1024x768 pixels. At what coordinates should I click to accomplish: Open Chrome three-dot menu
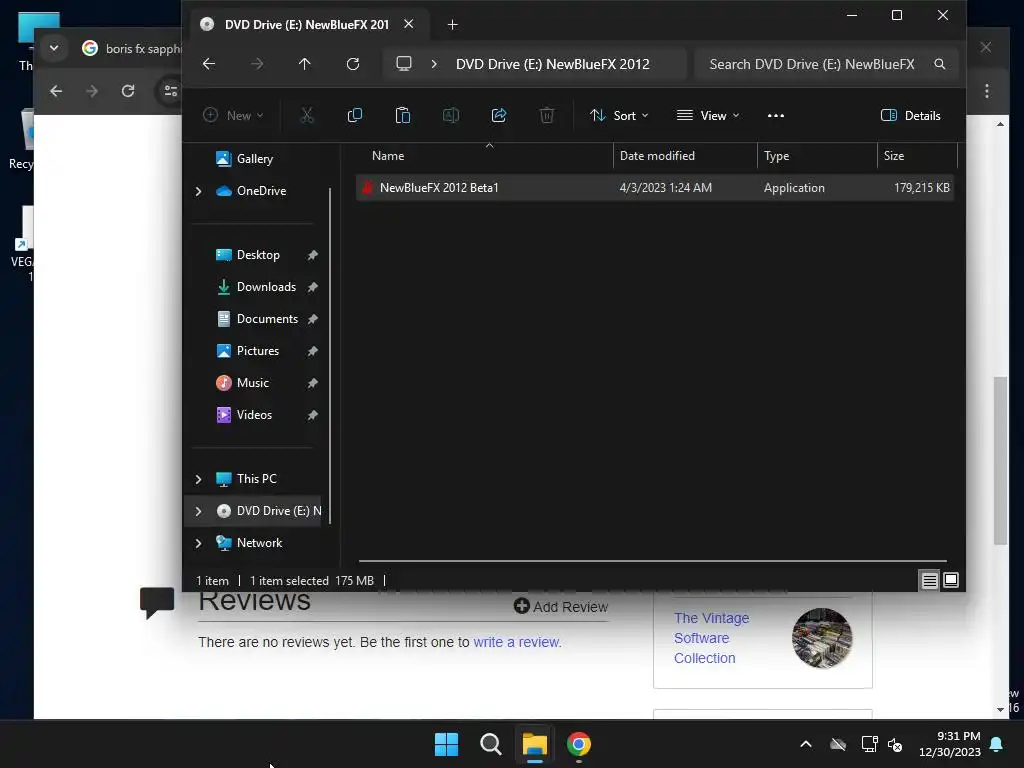tap(987, 91)
